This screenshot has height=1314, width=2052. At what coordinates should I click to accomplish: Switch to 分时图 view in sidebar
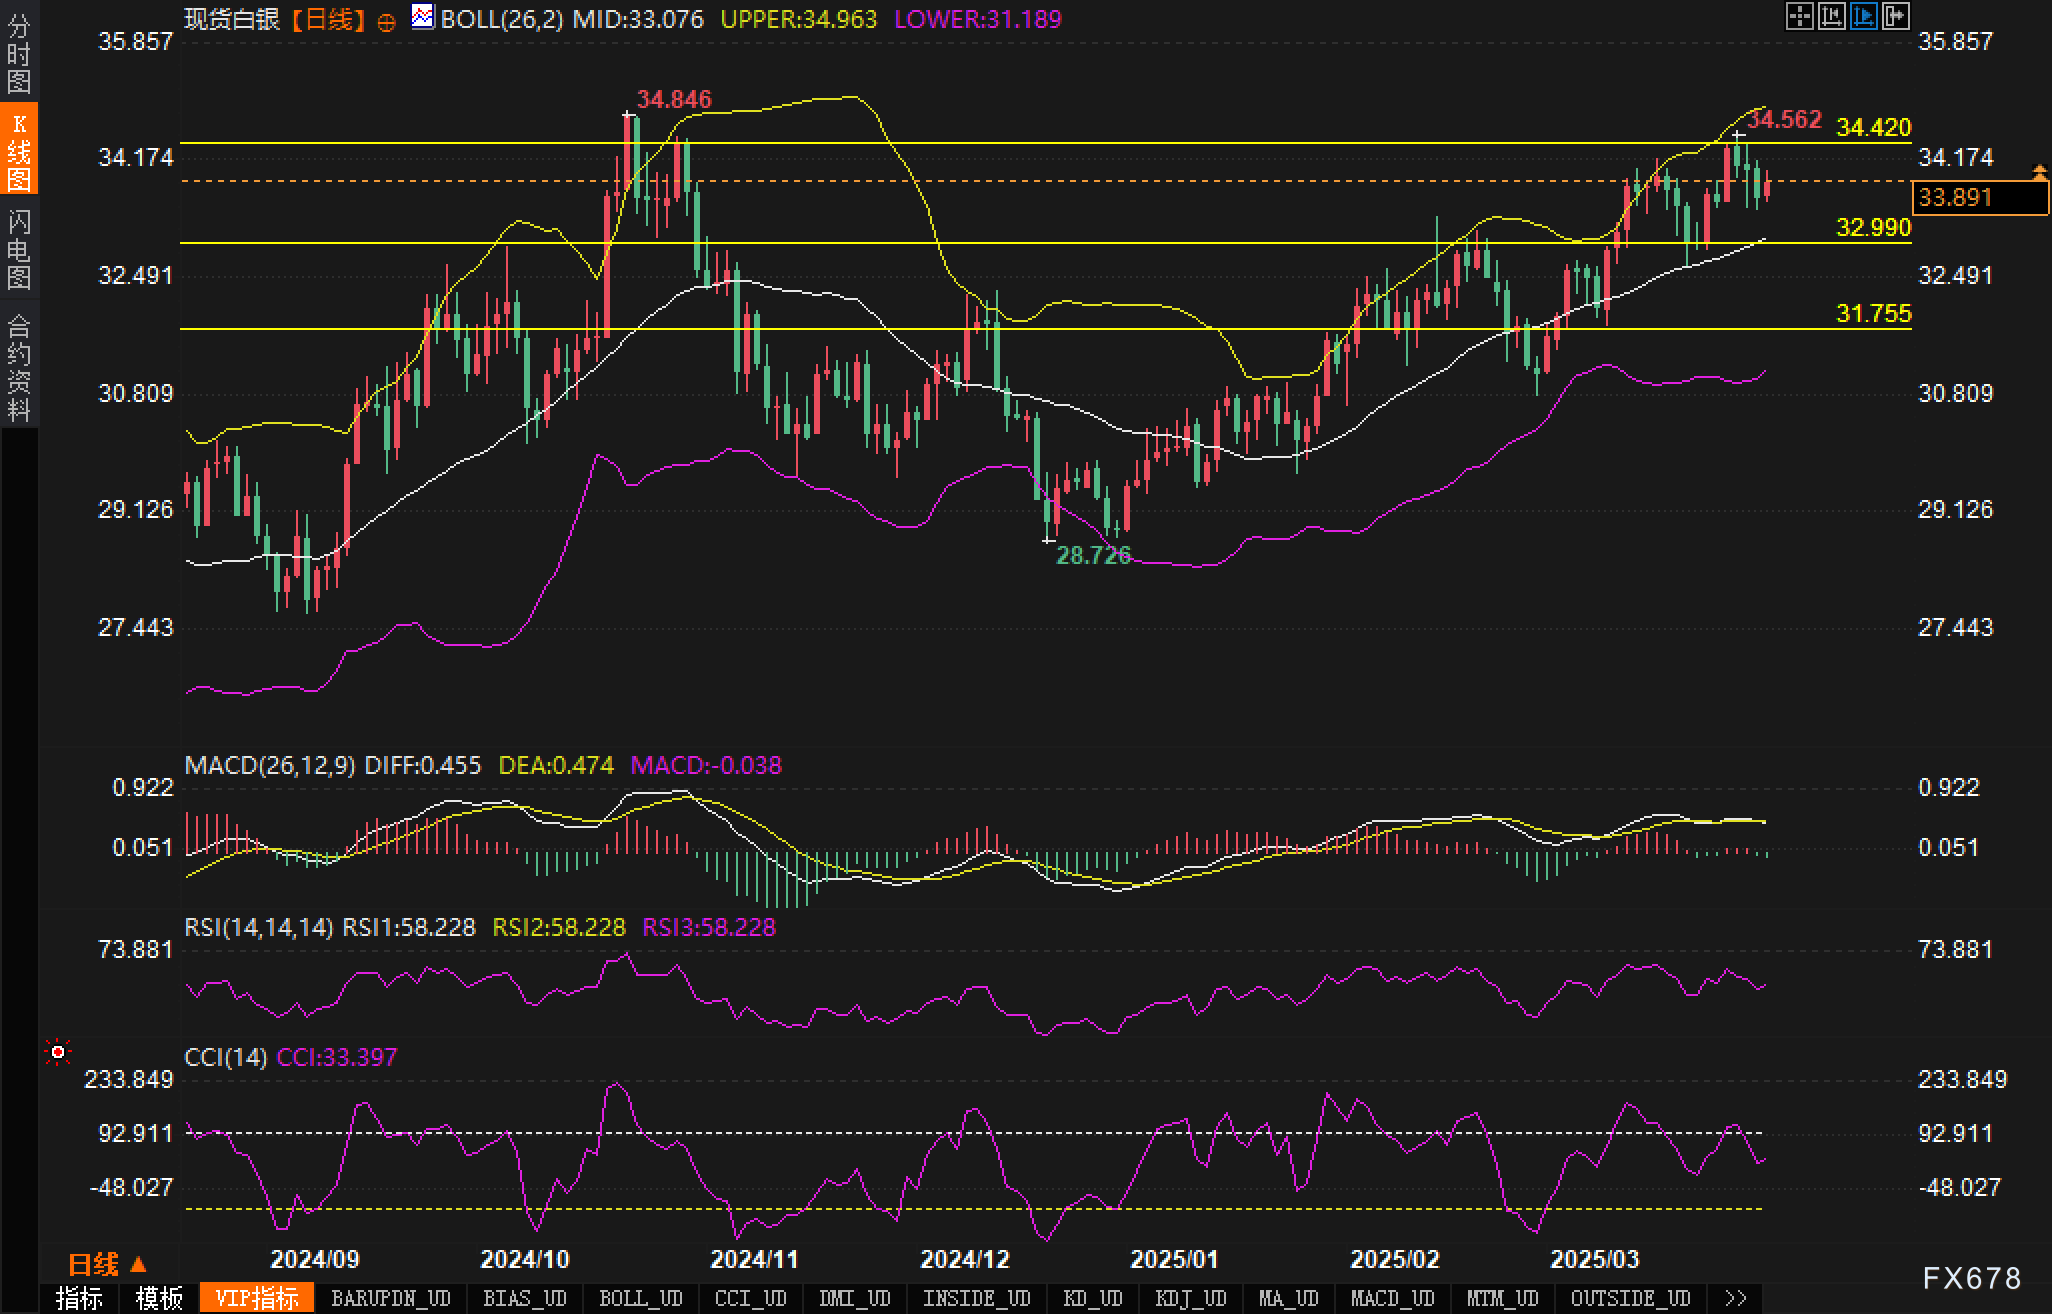(18, 52)
